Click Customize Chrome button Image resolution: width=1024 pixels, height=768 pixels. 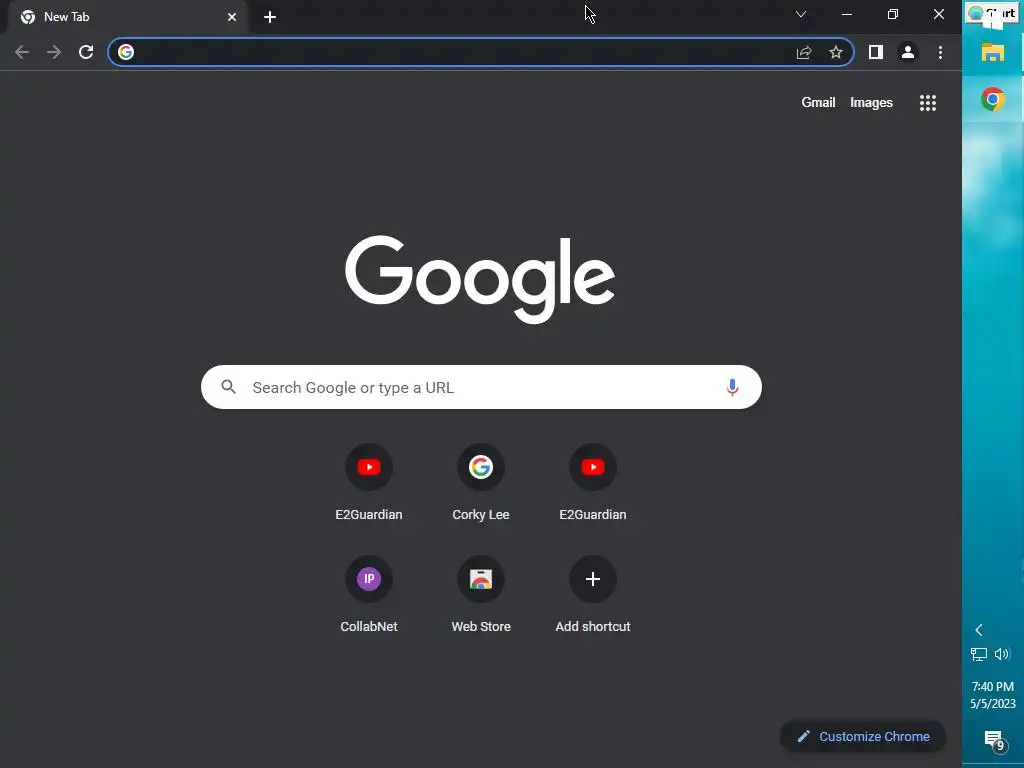(x=863, y=736)
